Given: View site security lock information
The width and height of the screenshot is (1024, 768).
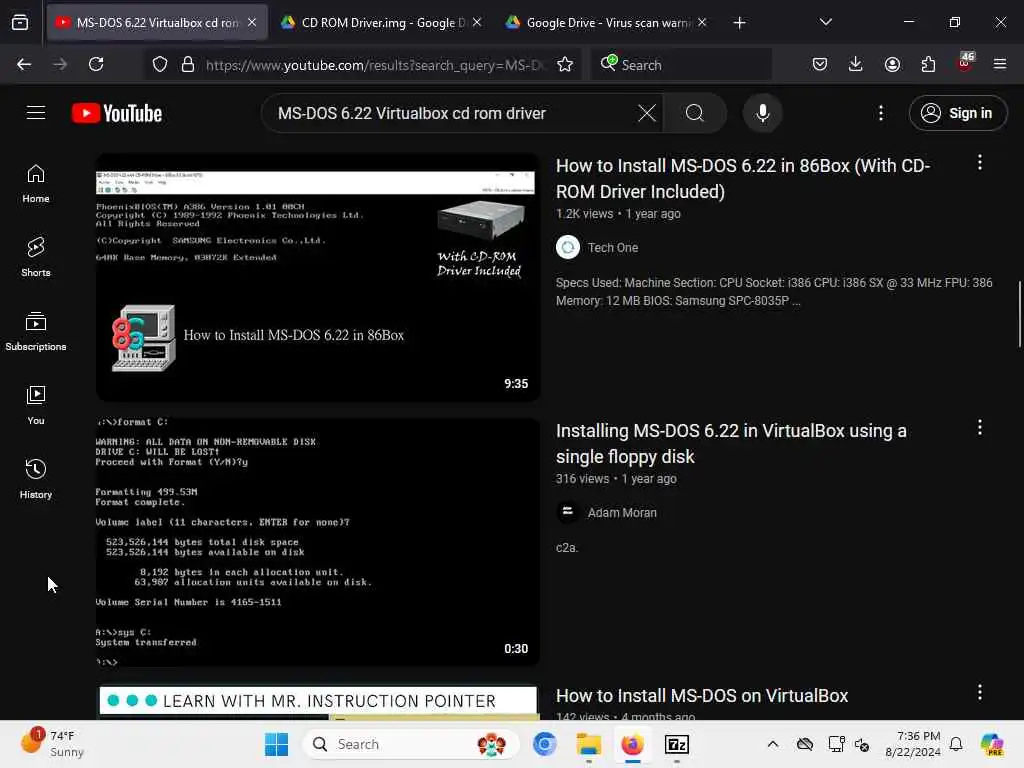Looking at the screenshot, I should 188,64.
